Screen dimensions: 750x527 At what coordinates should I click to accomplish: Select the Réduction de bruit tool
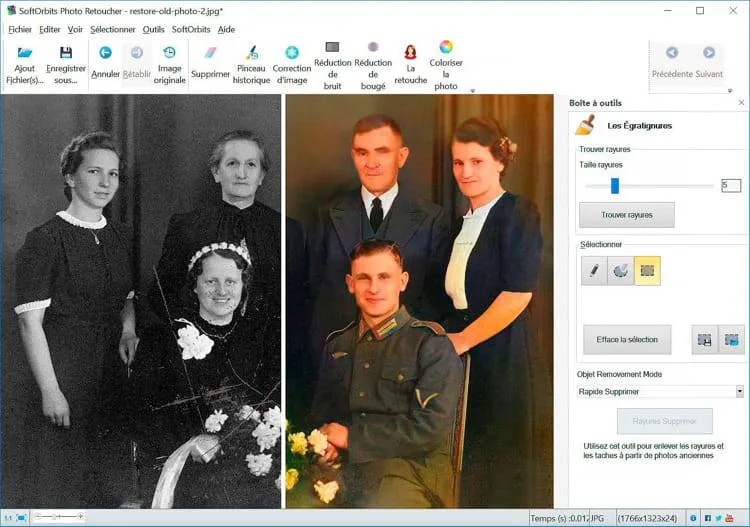pos(332,48)
